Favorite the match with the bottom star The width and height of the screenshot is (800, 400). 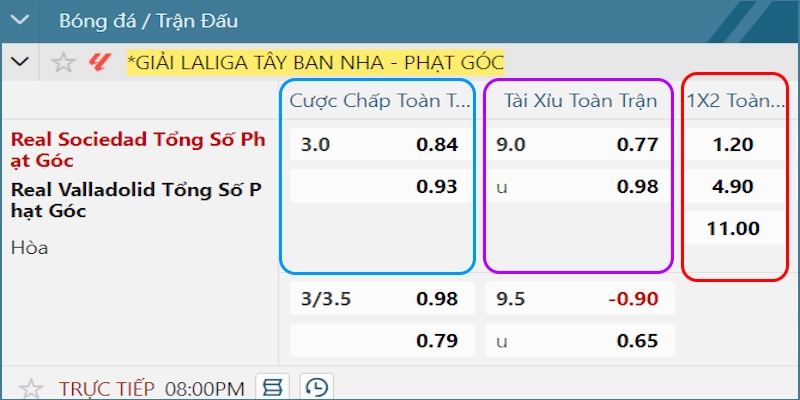pyautogui.click(x=31, y=389)
